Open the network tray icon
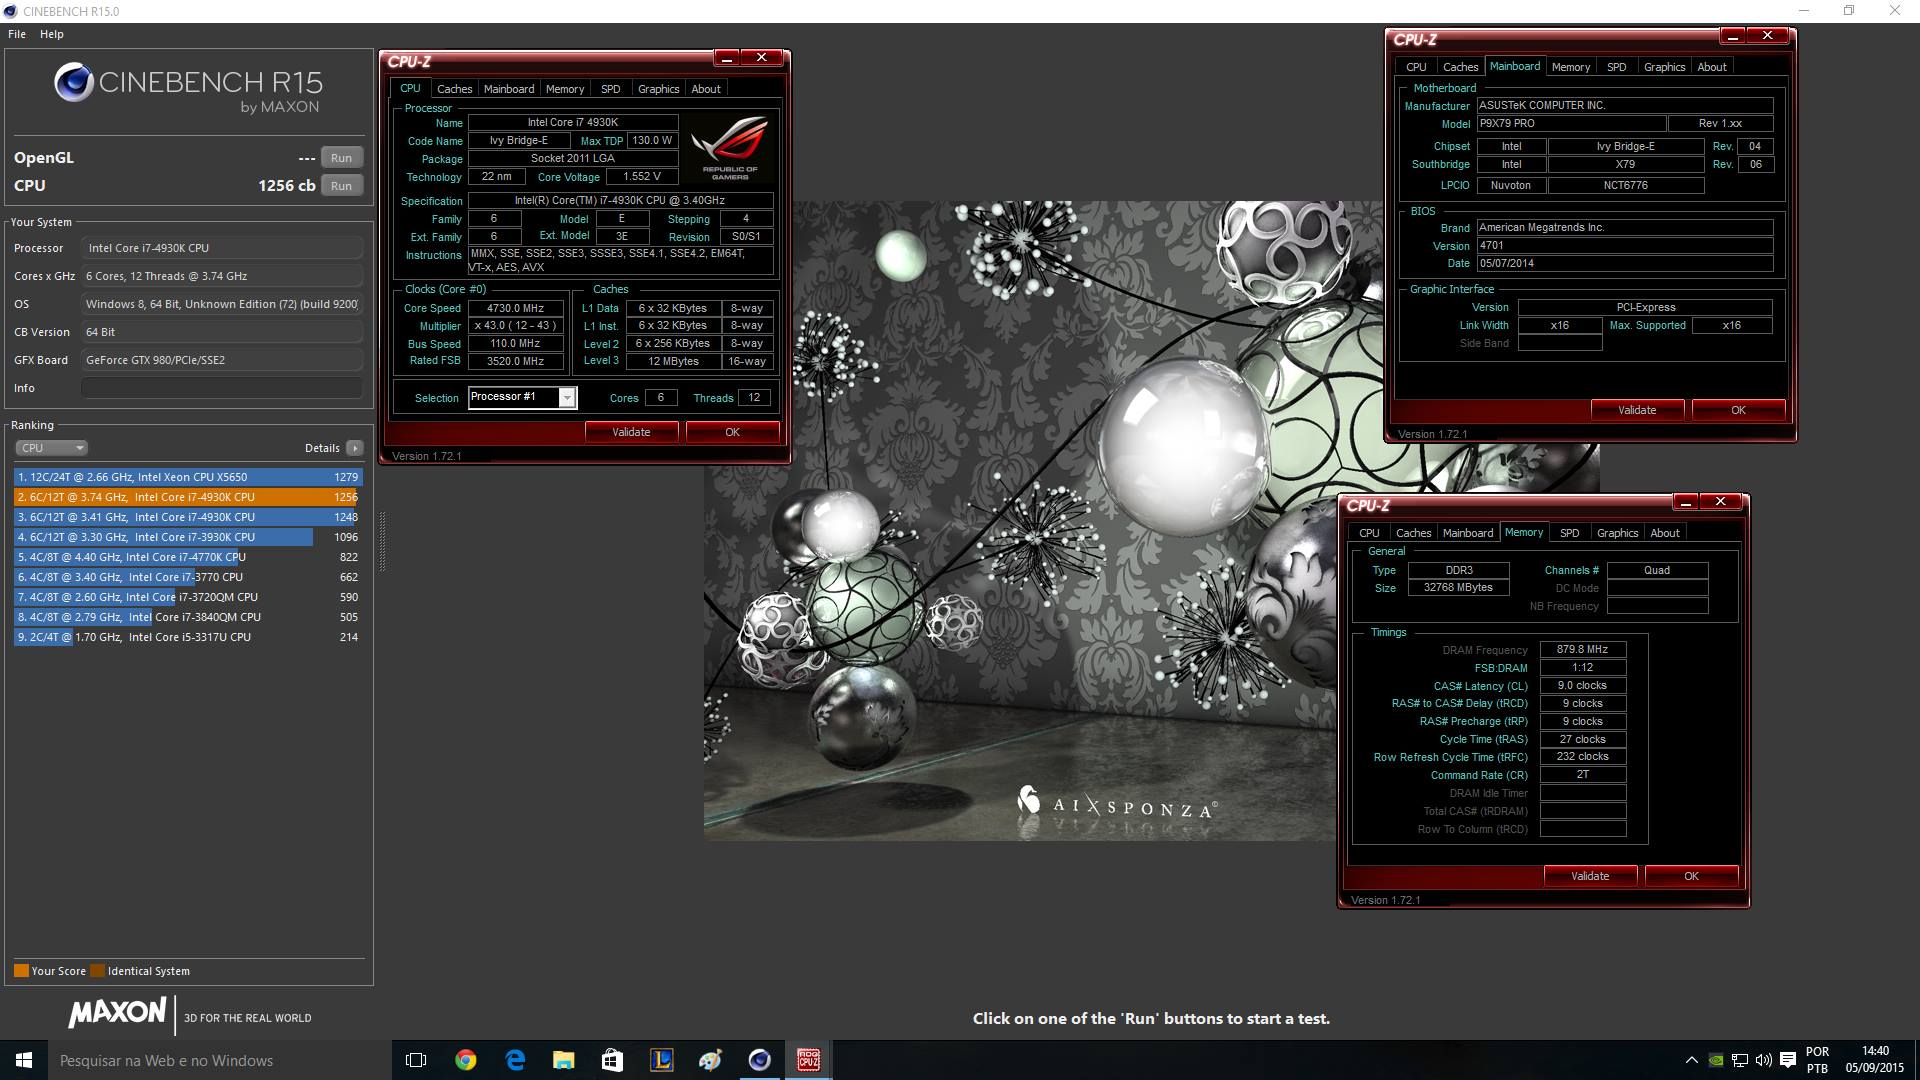Viewport: 1920px width, 1080px height. pos(1740,1060)
